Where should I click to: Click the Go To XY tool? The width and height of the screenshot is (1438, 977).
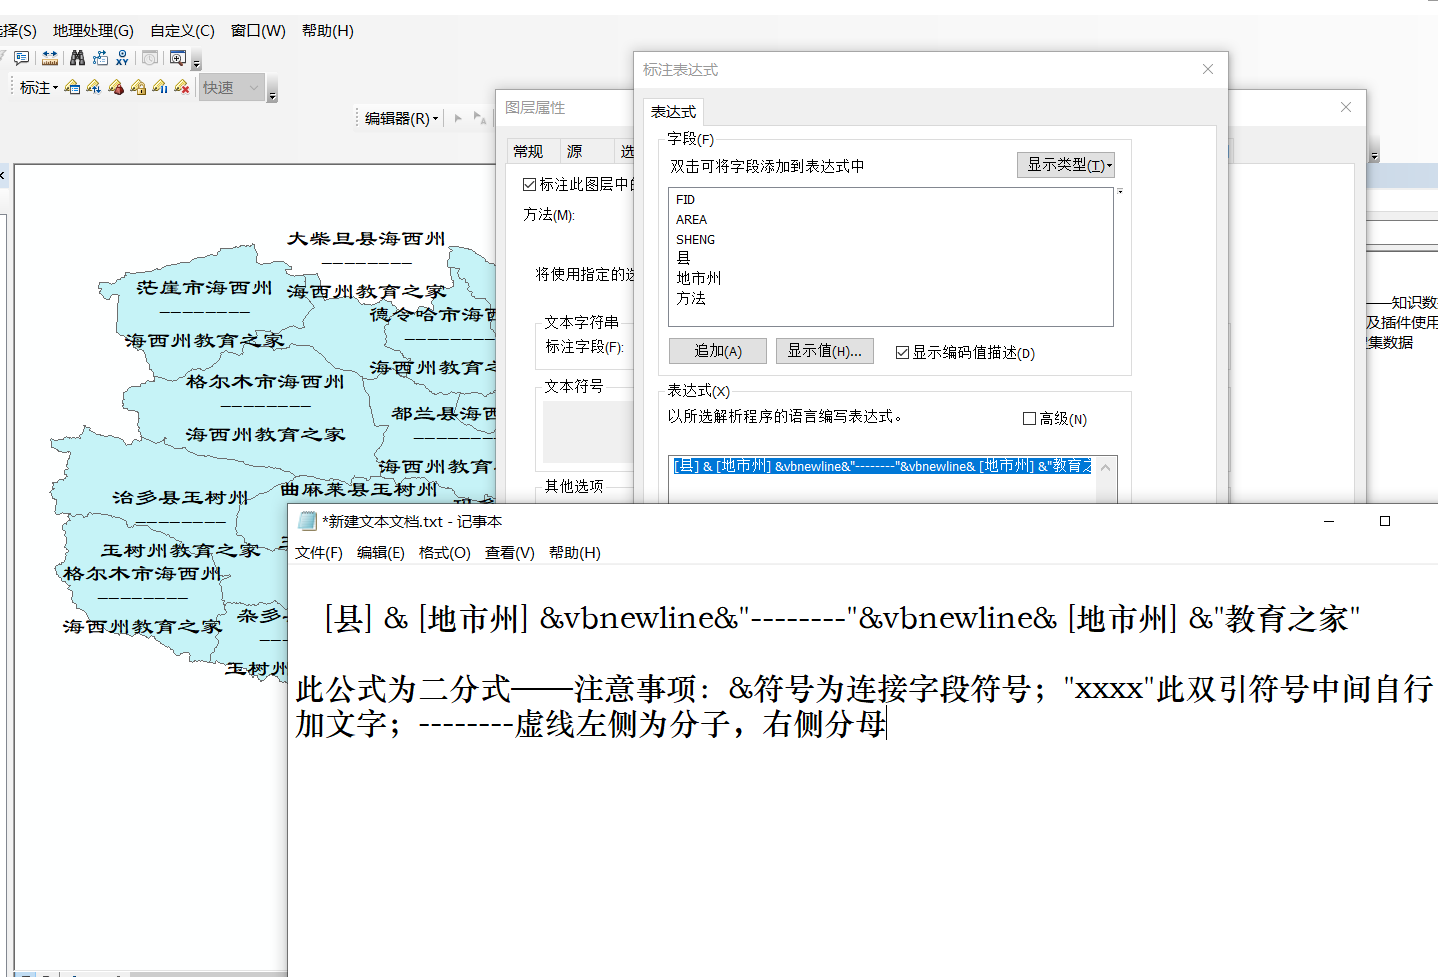(x=121, y=57)
